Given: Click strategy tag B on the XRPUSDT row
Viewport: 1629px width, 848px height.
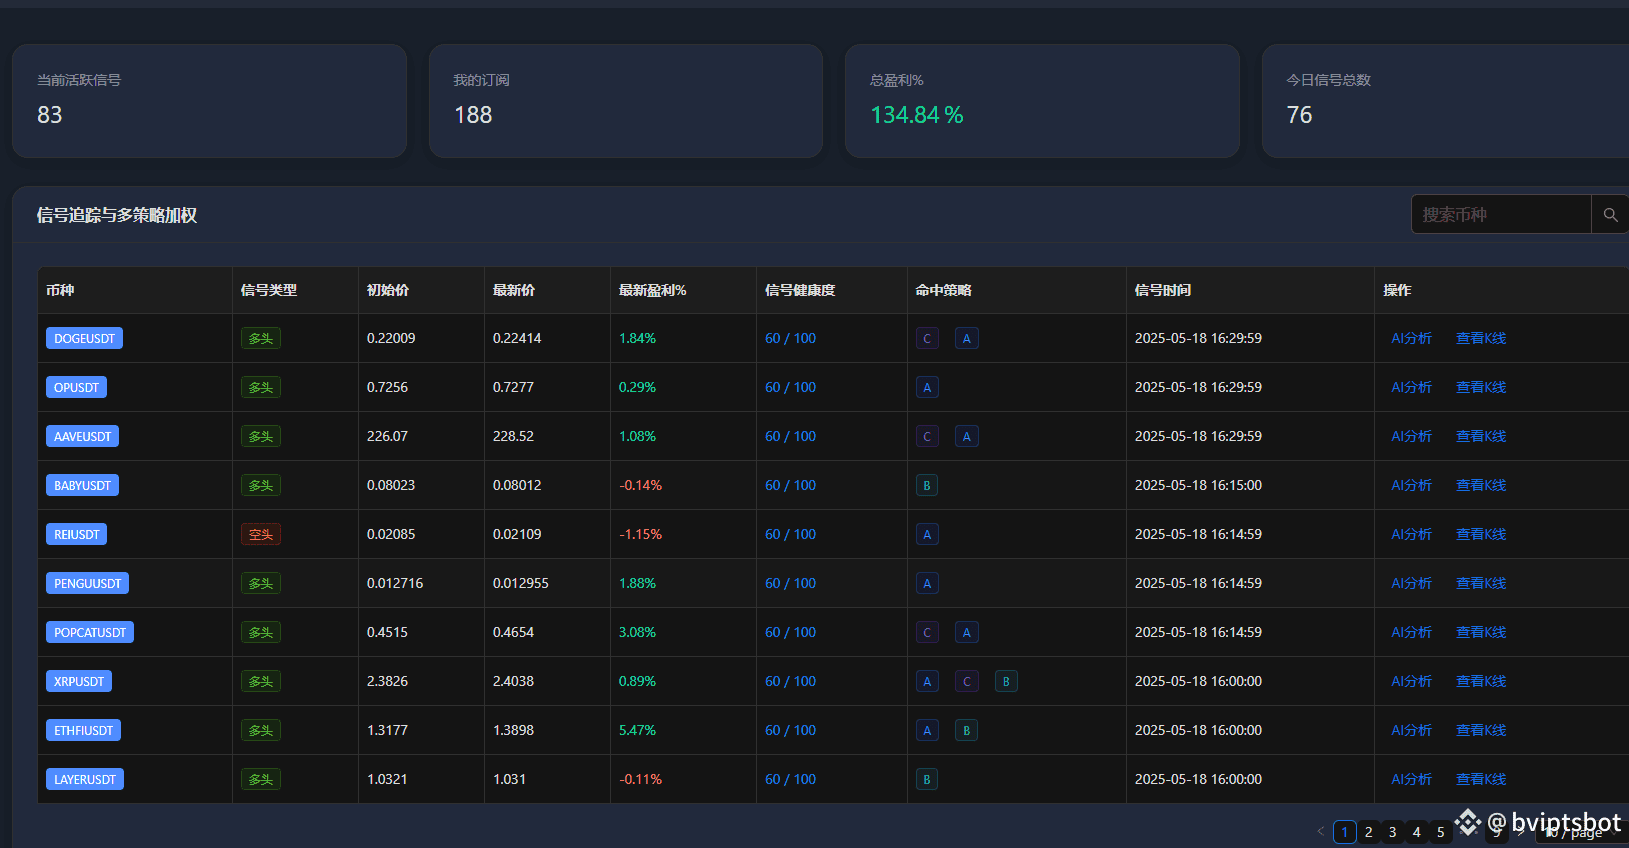Looking at the screenshot, I should tap(1006, 682).
